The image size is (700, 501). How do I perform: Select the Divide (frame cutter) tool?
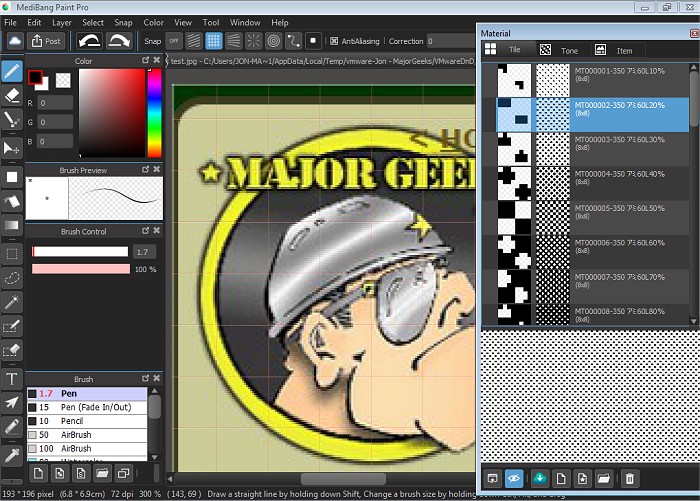12,427
